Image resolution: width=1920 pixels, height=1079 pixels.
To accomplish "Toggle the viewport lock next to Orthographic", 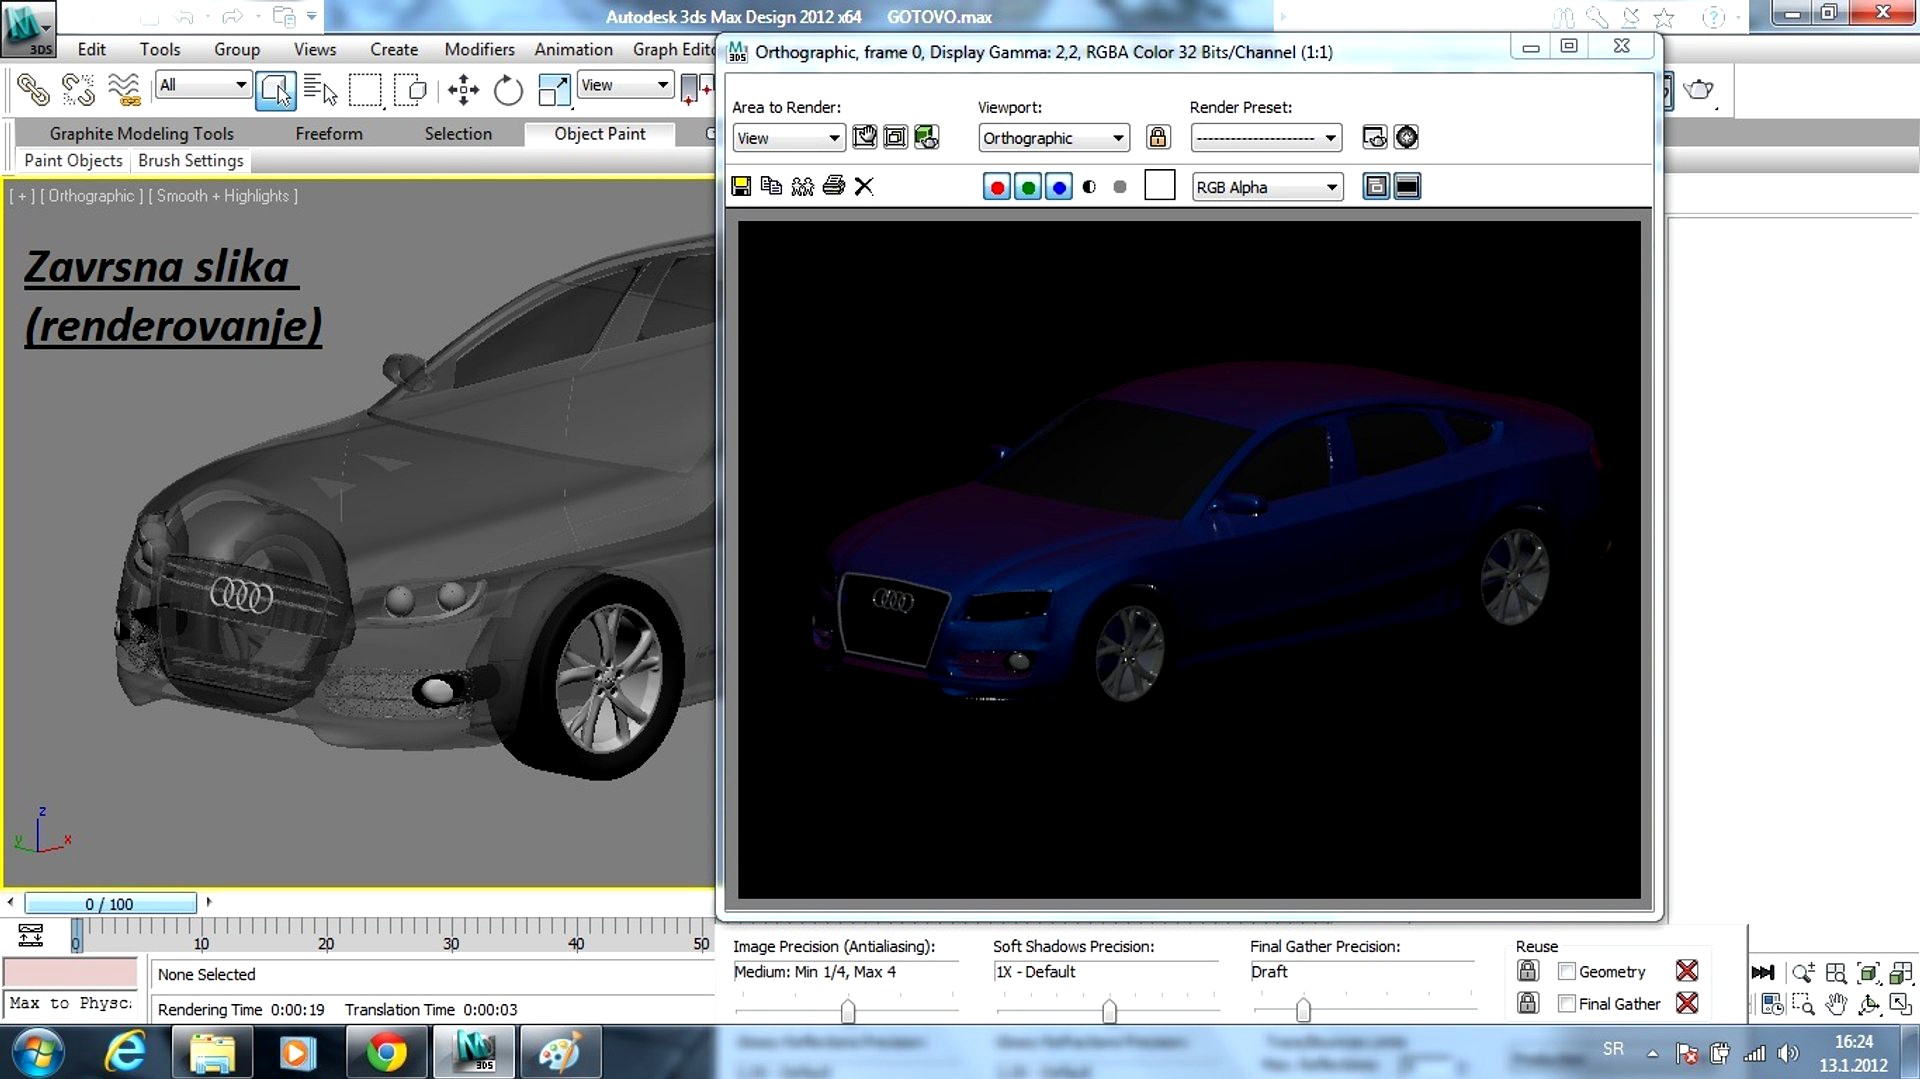I will [x=1158, y=138].
